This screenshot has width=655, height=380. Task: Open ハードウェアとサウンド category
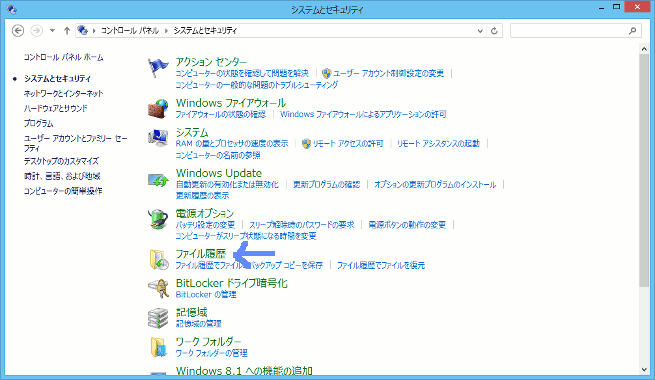pyautogui.click(x=56, y=109)
